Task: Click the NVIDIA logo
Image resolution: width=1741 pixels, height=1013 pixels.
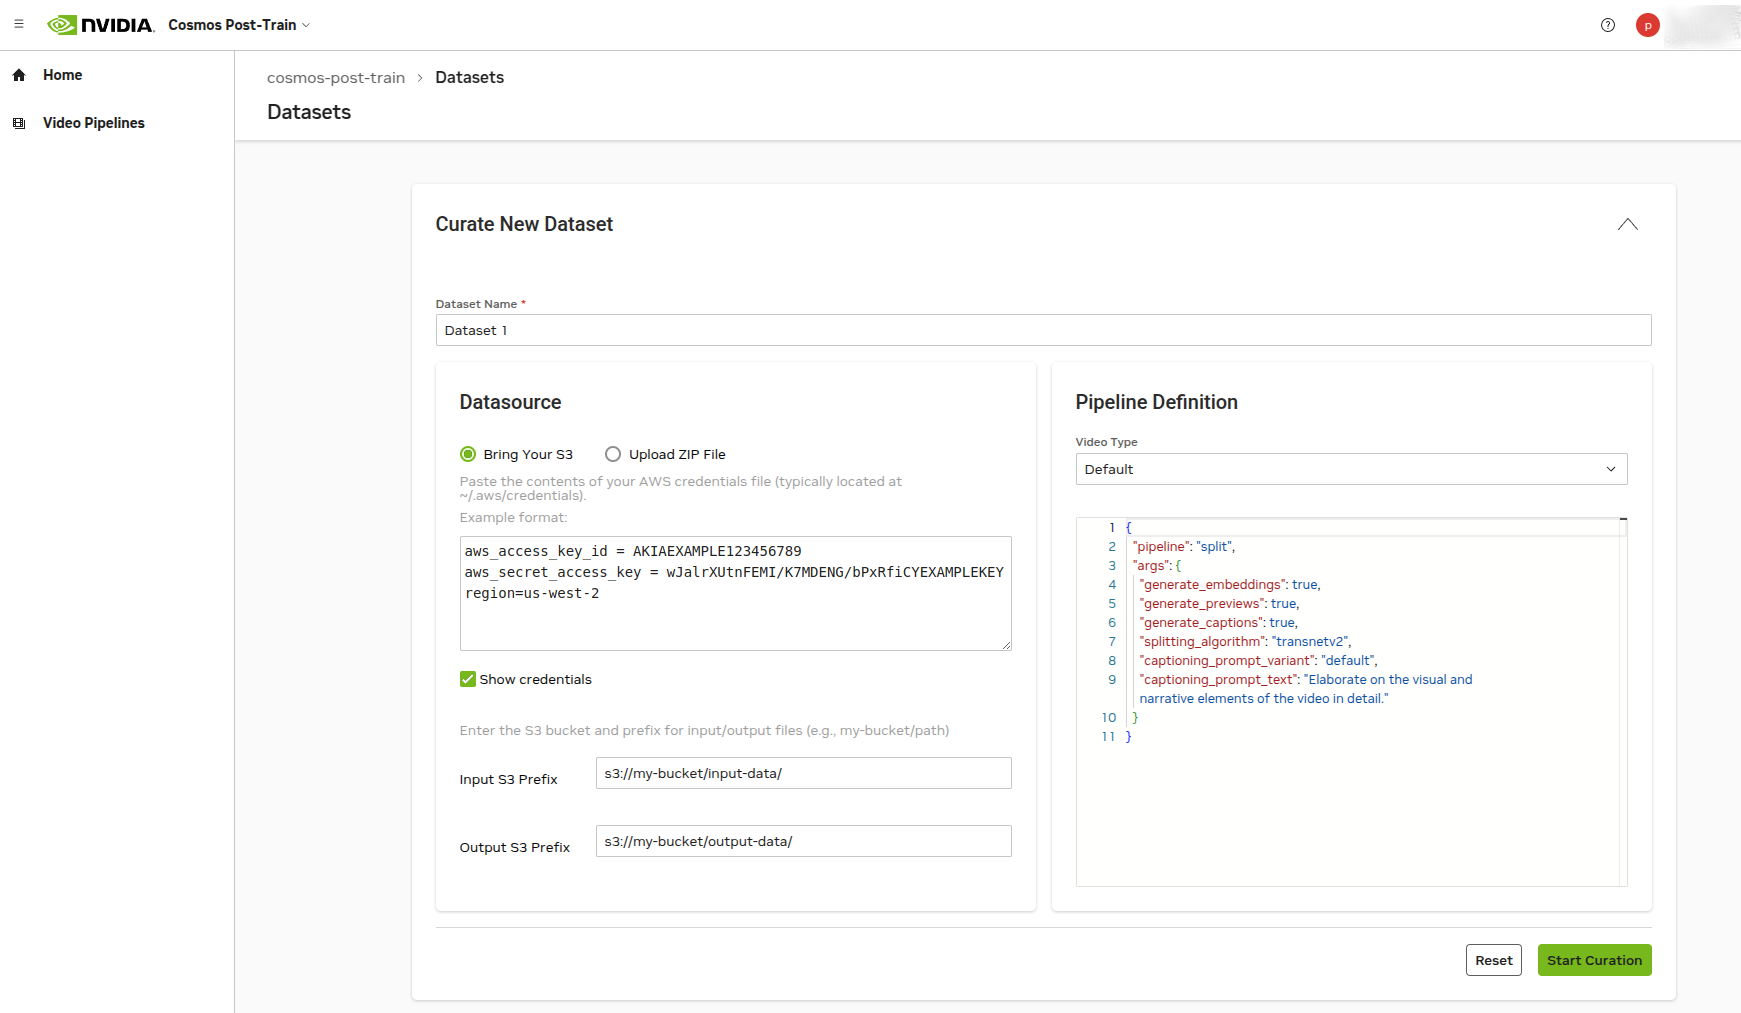Action: pyautogui.click(x=101, y=25)
